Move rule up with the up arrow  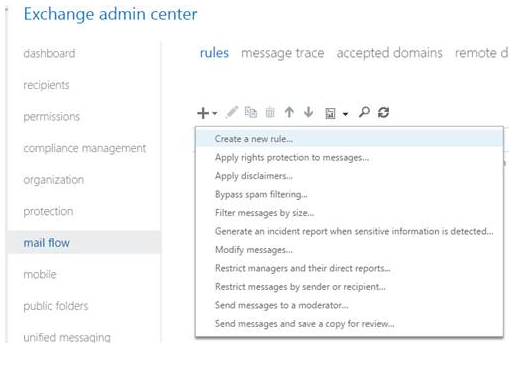click(x=289, y=112)
